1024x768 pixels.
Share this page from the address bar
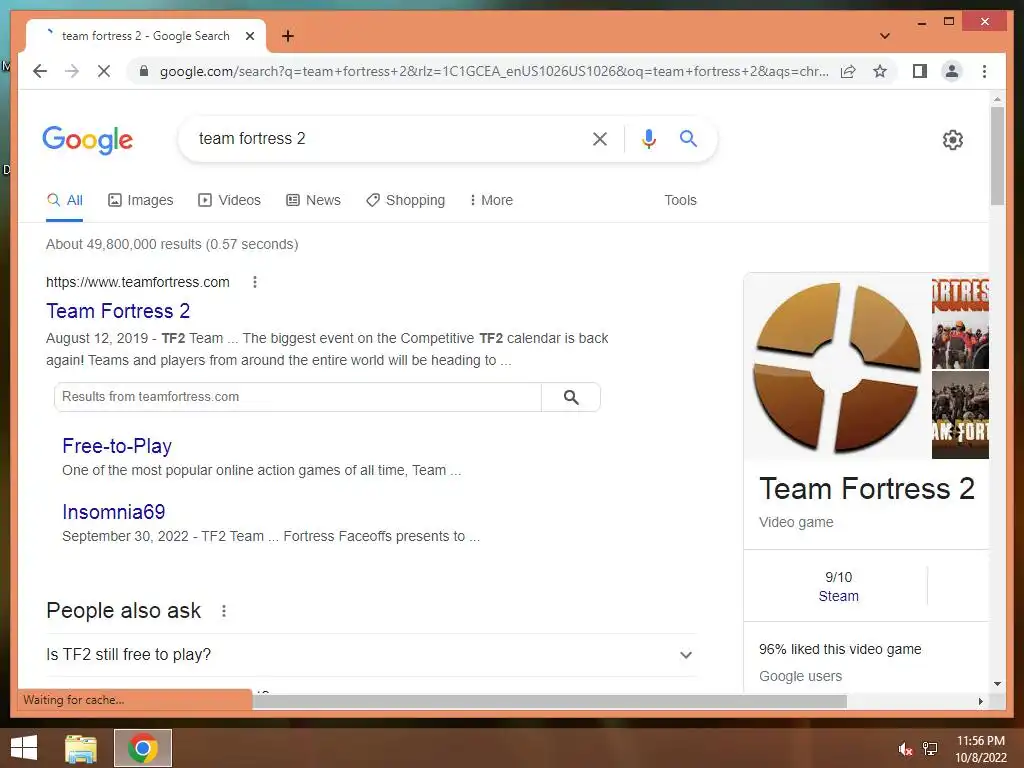click(848, 71)
